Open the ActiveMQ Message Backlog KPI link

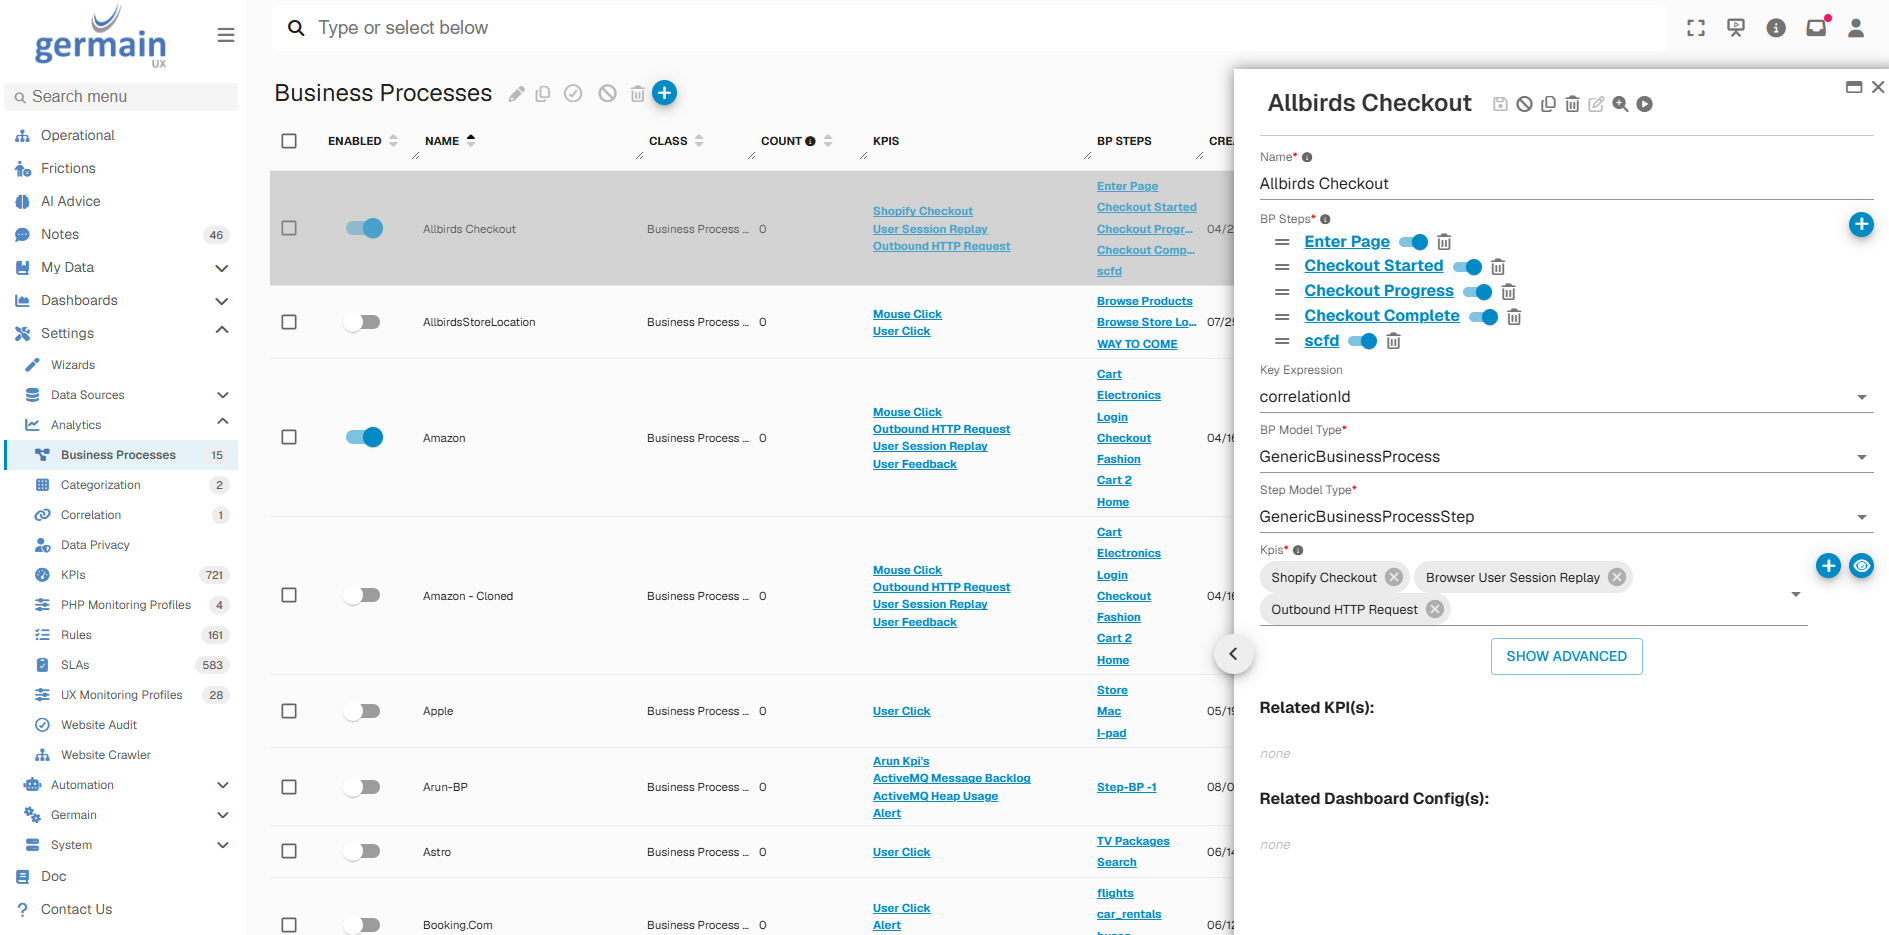click(x=951, y=778)
